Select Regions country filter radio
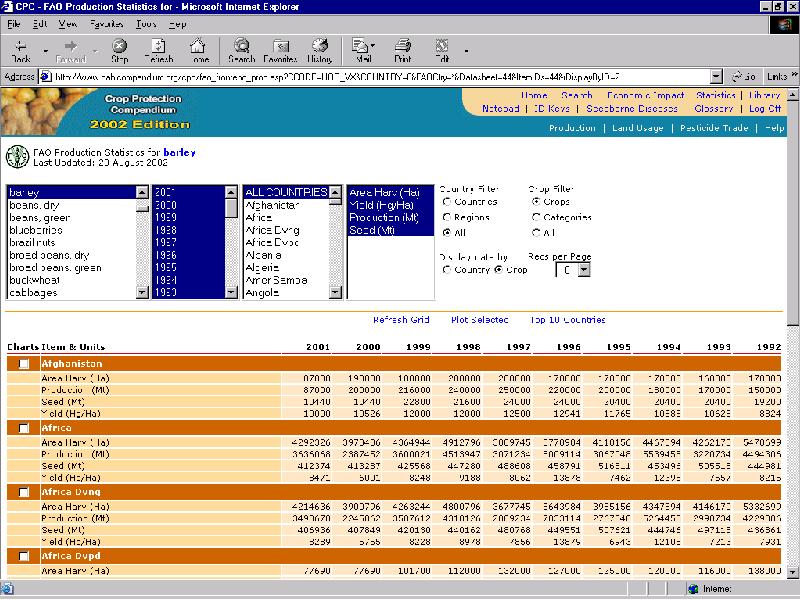Screen dimensions: 800x600 point(447,217)
